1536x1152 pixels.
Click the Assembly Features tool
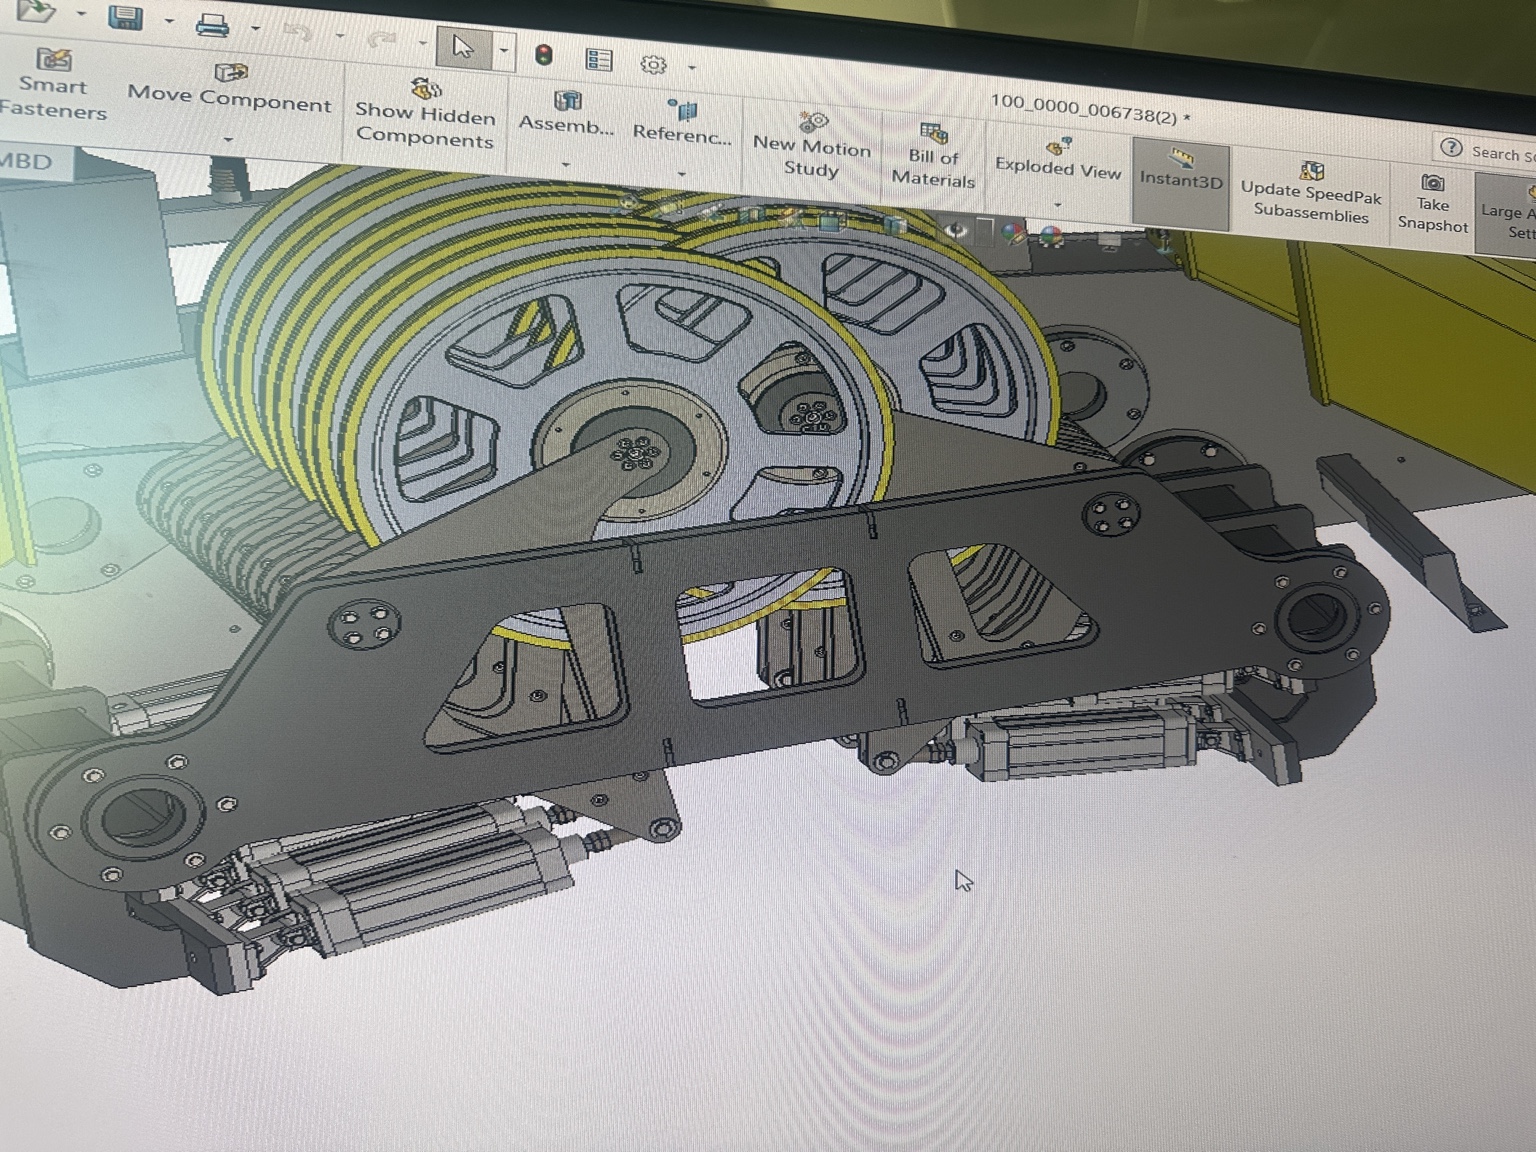pyautogui.click(x=566, y=112)
